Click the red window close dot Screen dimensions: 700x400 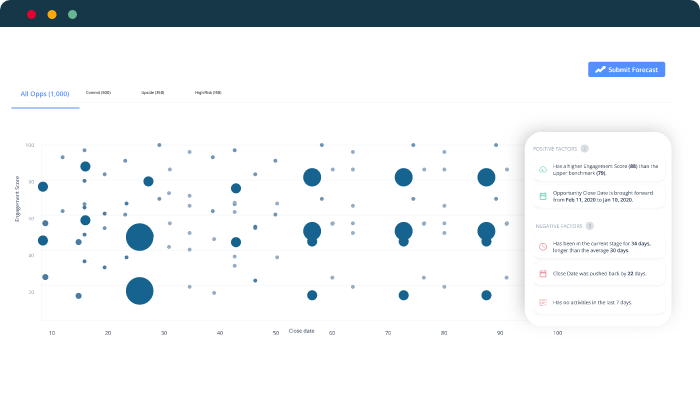point(32,14)
